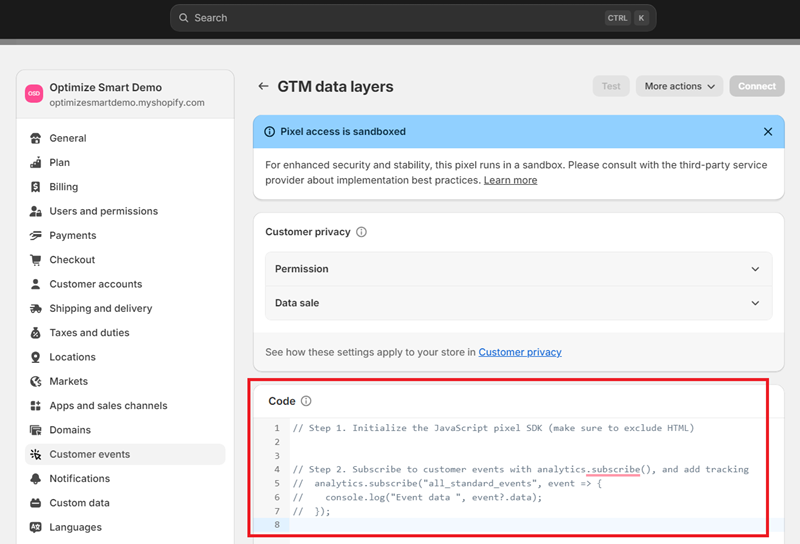
Task: Open the Customer privacy link
Action: [x=520, y=352]
